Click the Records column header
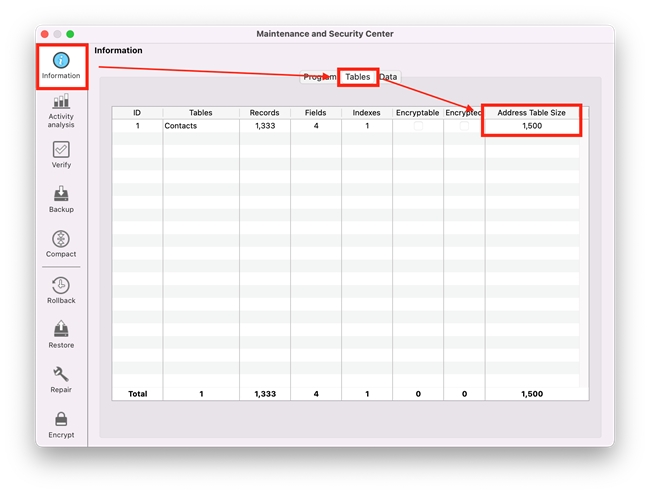The image size is (650, 494). click(264, 113)
